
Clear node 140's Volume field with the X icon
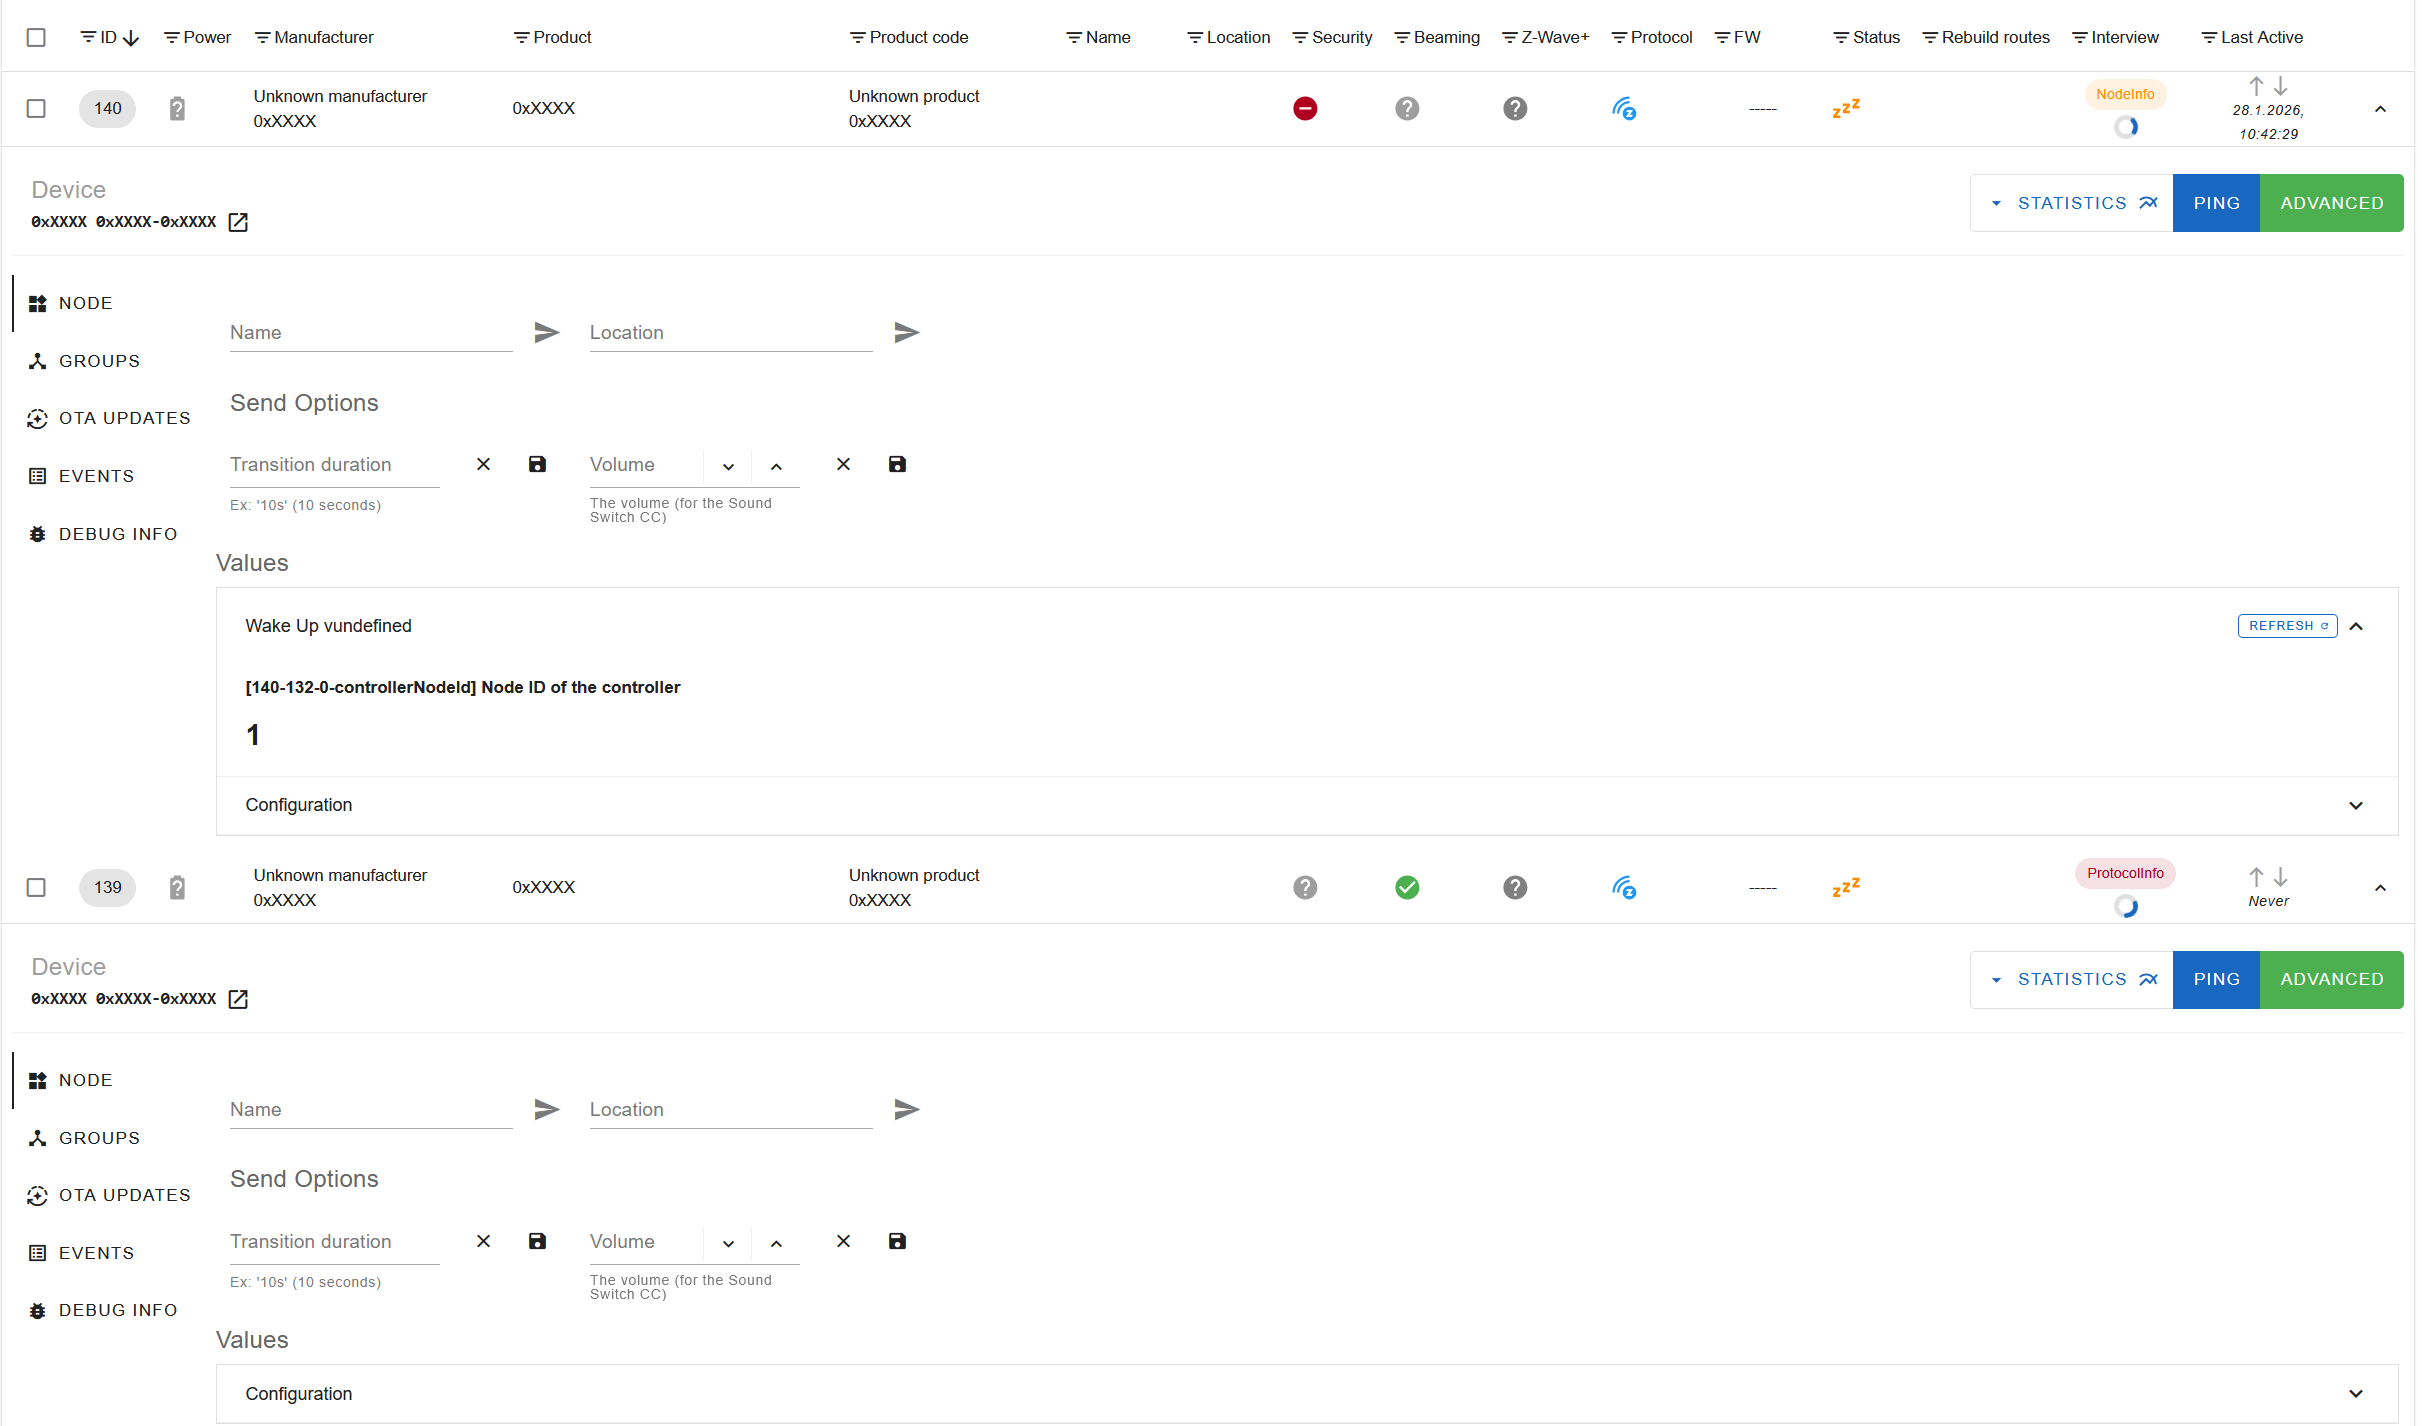tap(843, 464)
